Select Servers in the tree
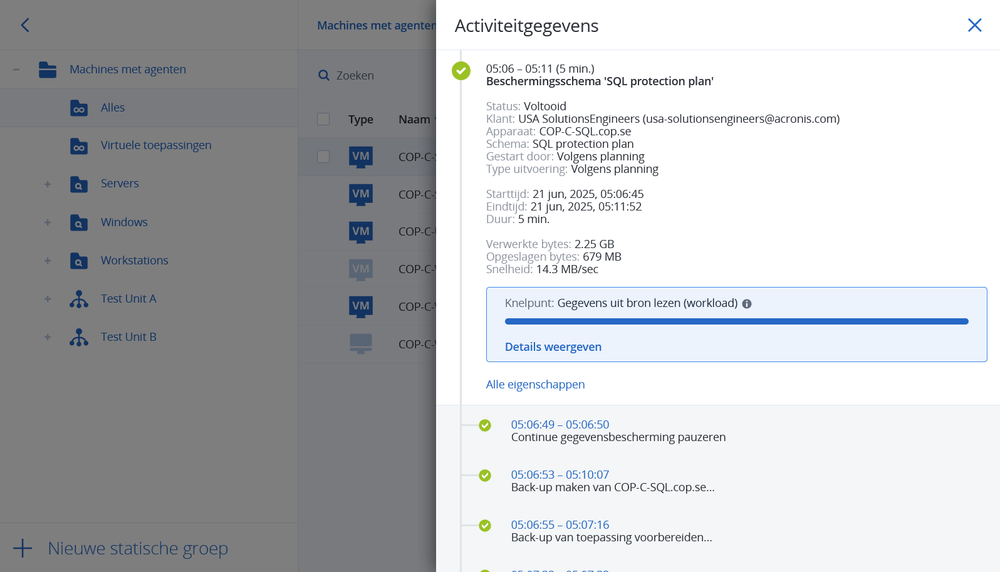Image resolution: width=1000 pixels, height=572 pixels. 119,184
